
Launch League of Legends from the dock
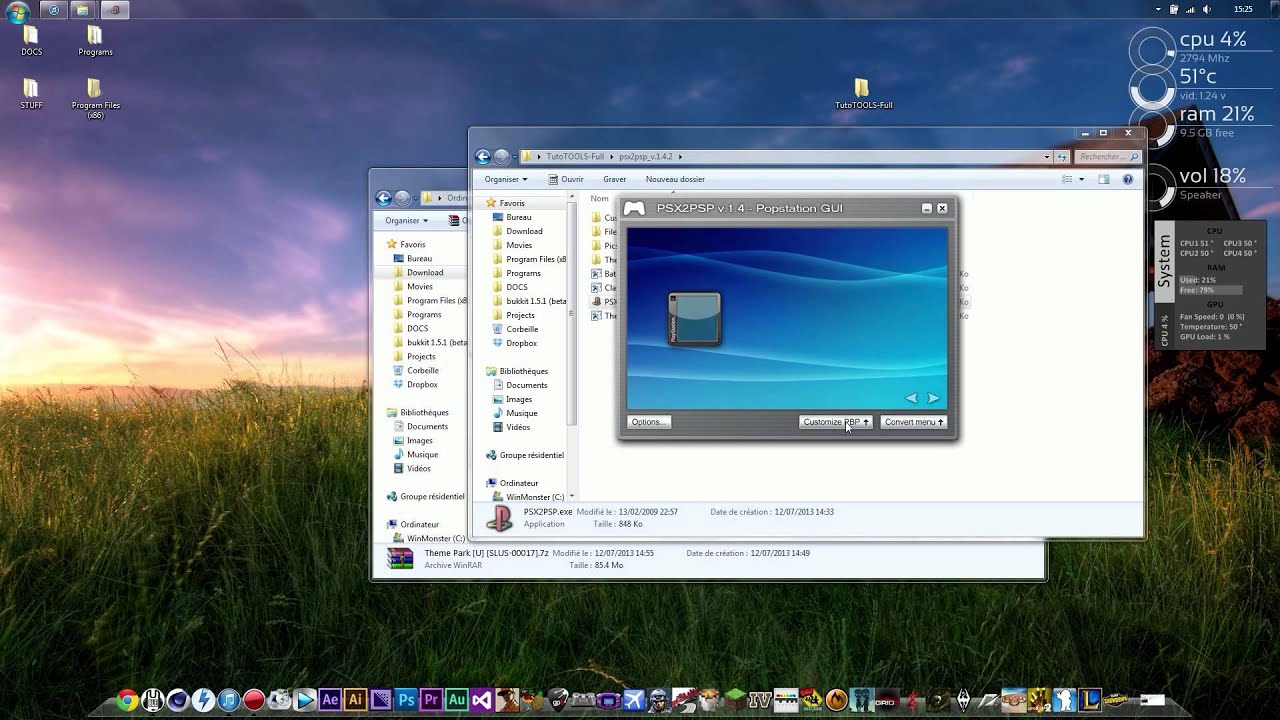1090,700
